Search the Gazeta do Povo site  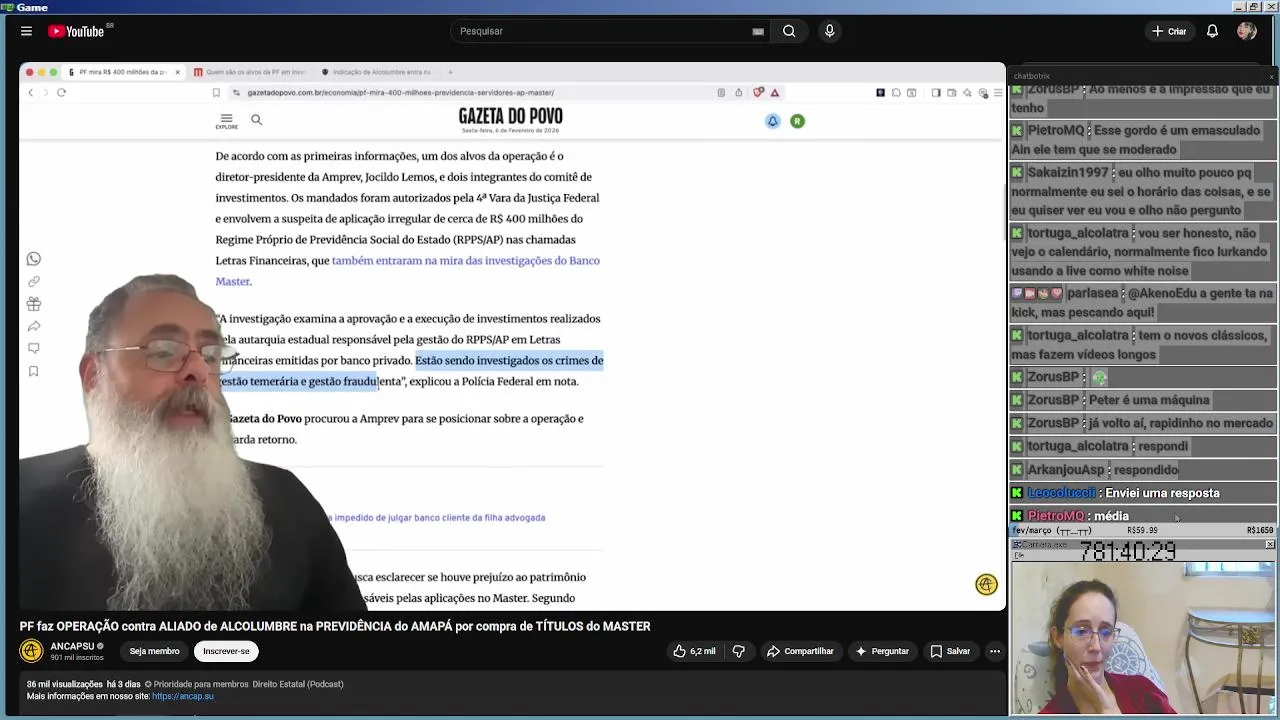click(x=256, y=120)
